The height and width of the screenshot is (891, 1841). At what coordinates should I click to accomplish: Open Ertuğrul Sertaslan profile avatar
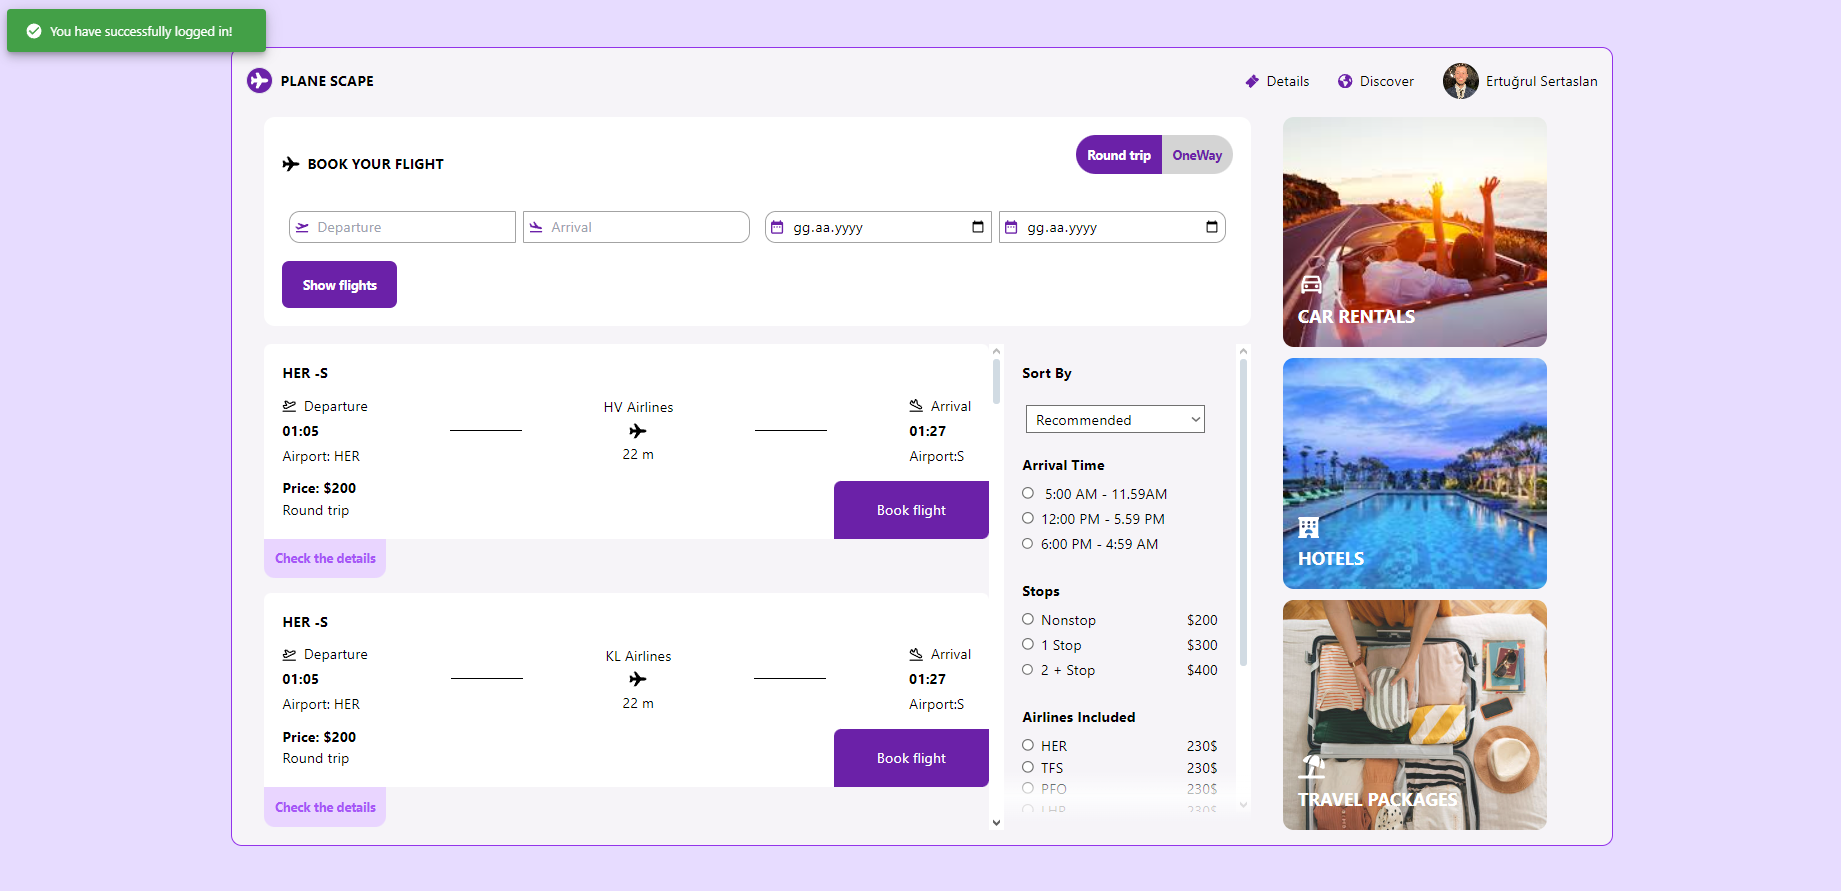tap(1460, 81)
